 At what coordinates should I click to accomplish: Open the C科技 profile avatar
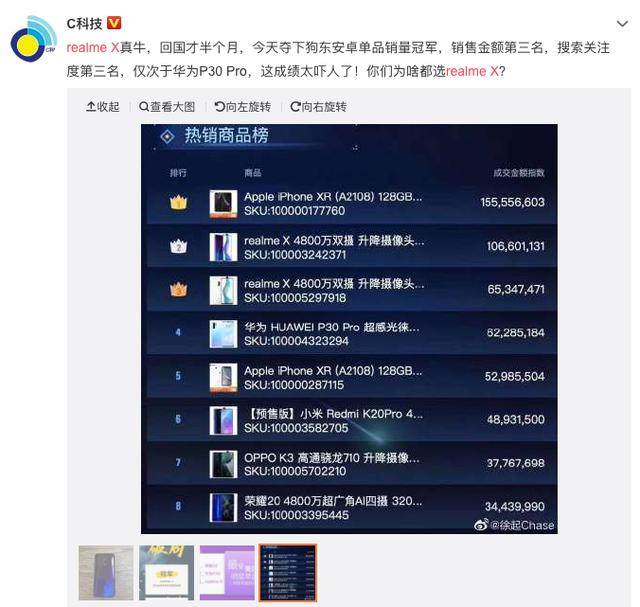tap(34, 39)
